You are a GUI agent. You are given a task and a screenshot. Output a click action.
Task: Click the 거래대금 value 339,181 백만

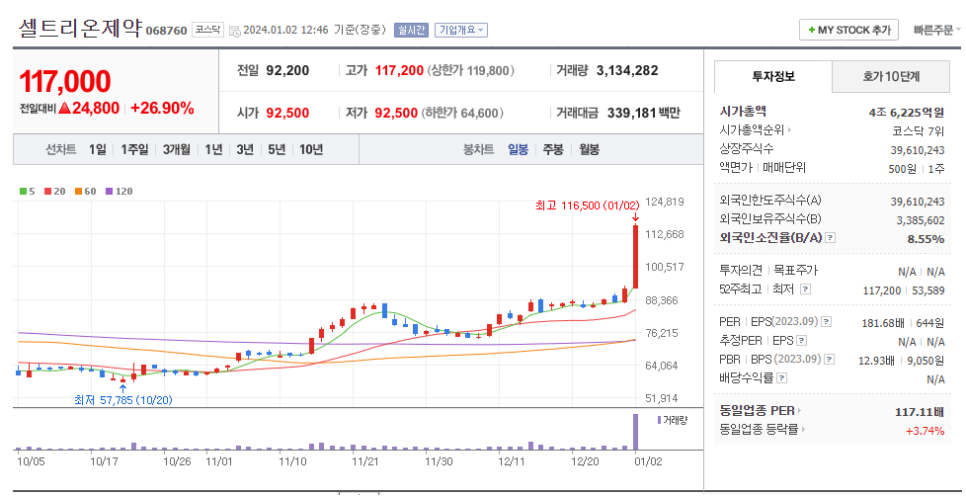(644, 113)
